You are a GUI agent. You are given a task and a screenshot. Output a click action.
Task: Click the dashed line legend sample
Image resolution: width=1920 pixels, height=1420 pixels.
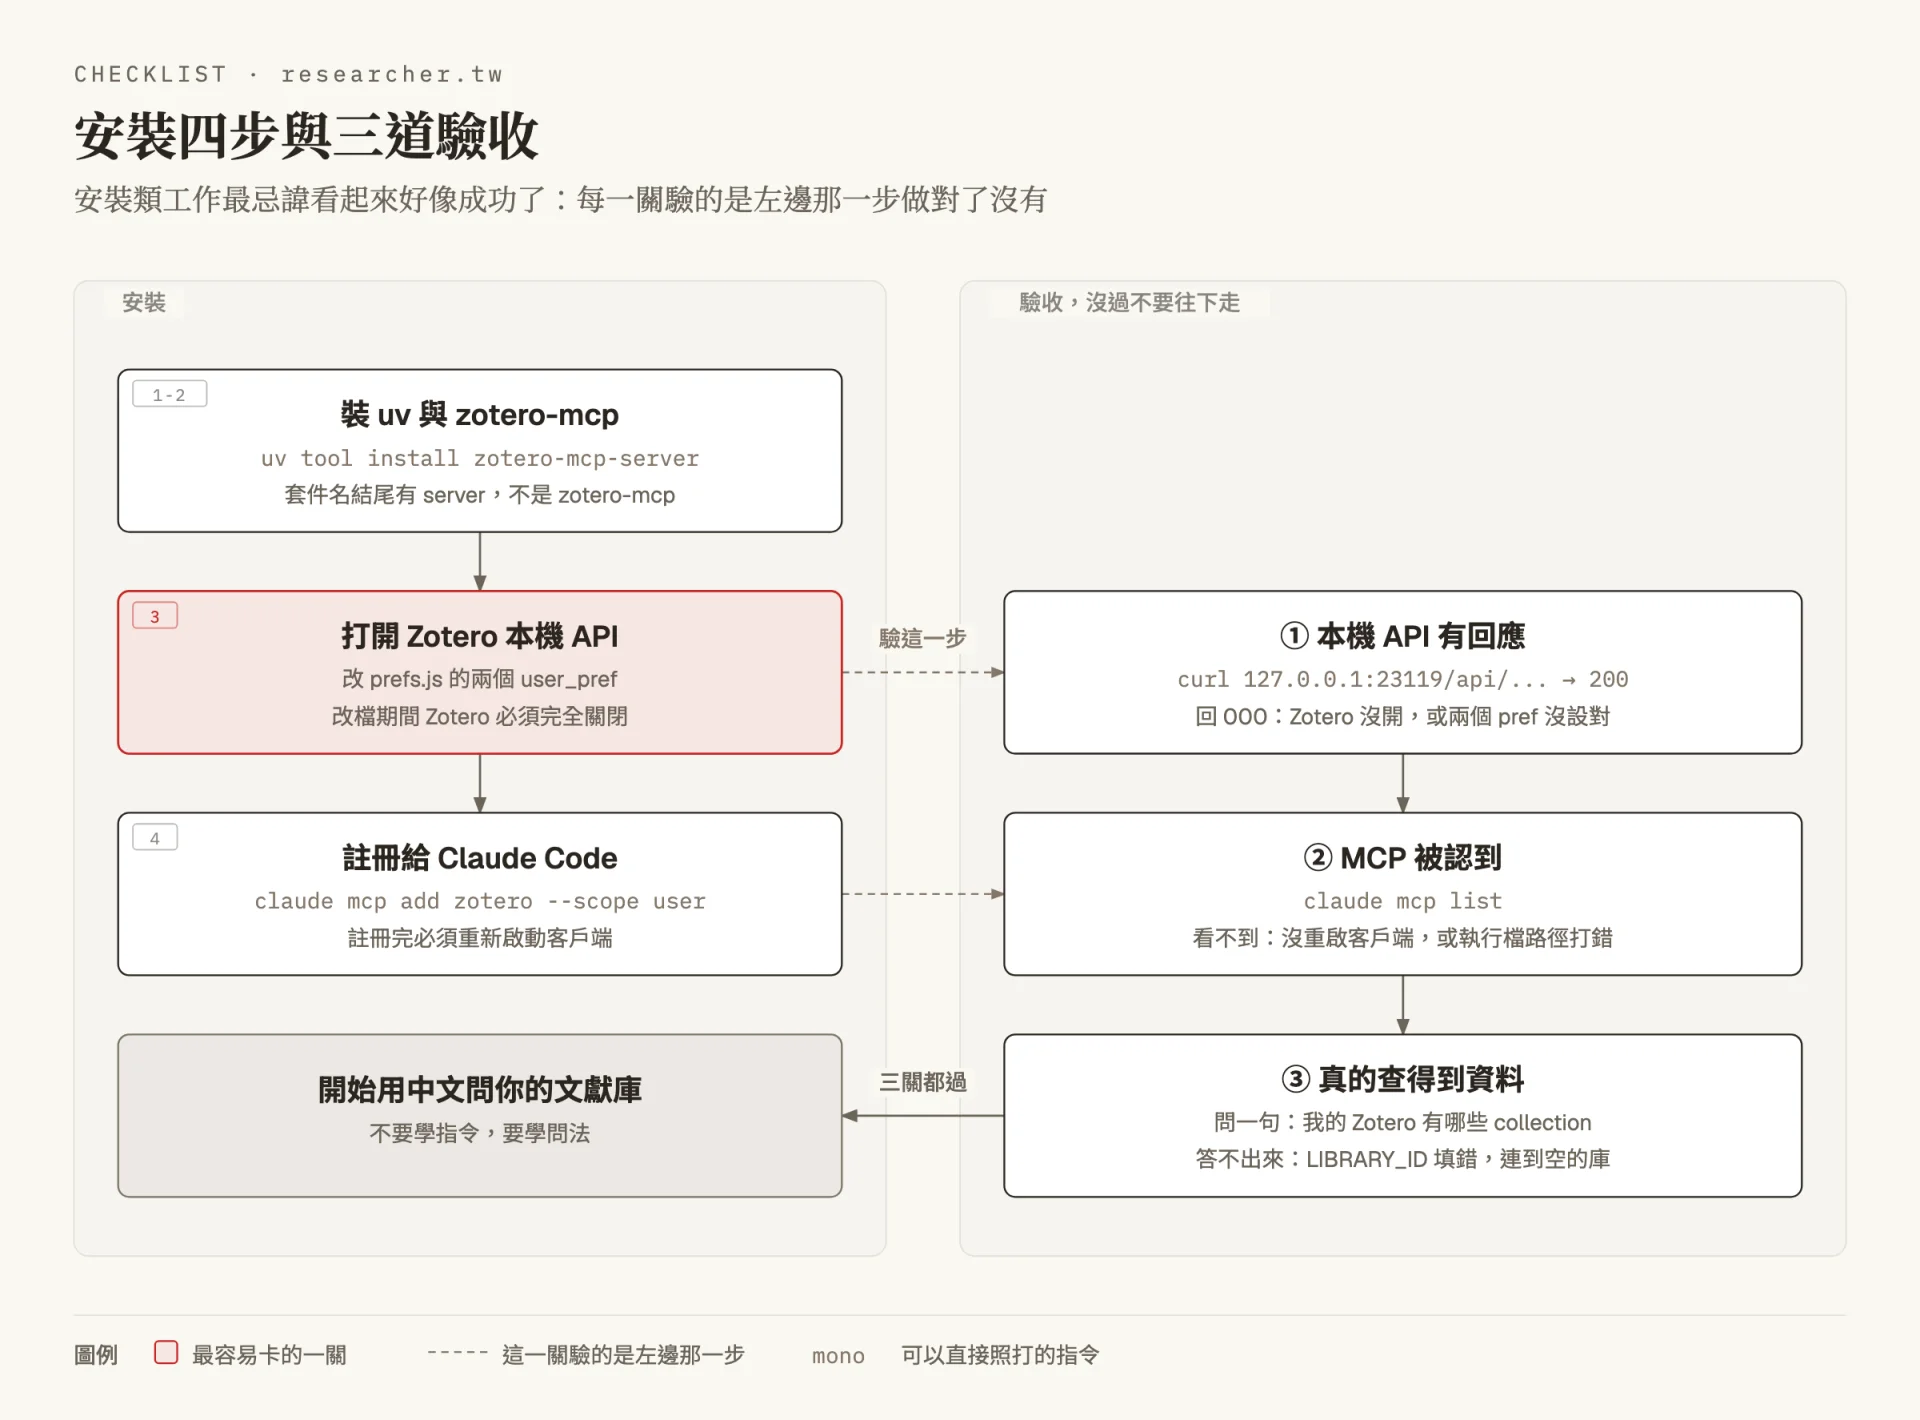[x=457, y=1353]
